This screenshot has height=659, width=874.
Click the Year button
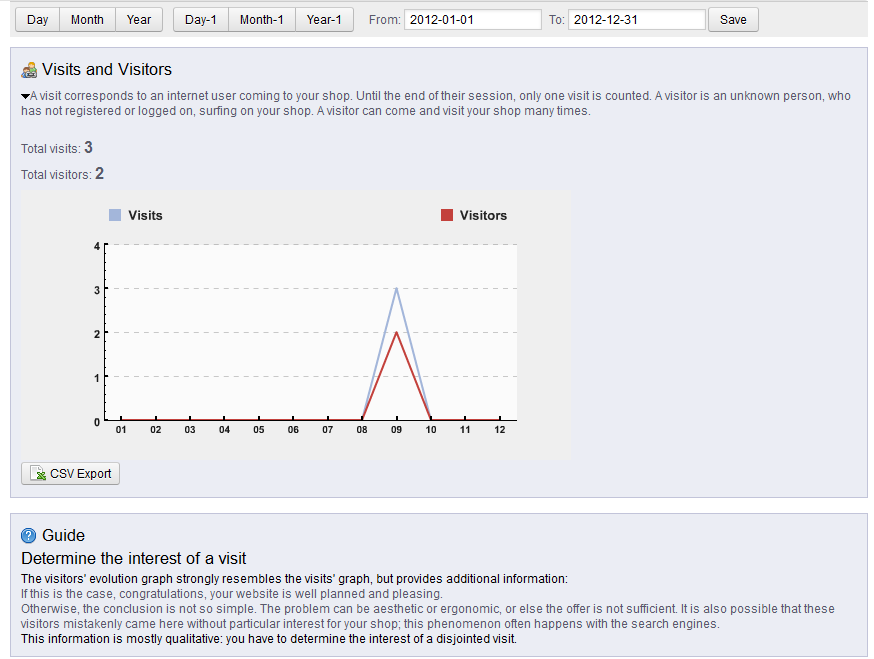tap(139, 20)
